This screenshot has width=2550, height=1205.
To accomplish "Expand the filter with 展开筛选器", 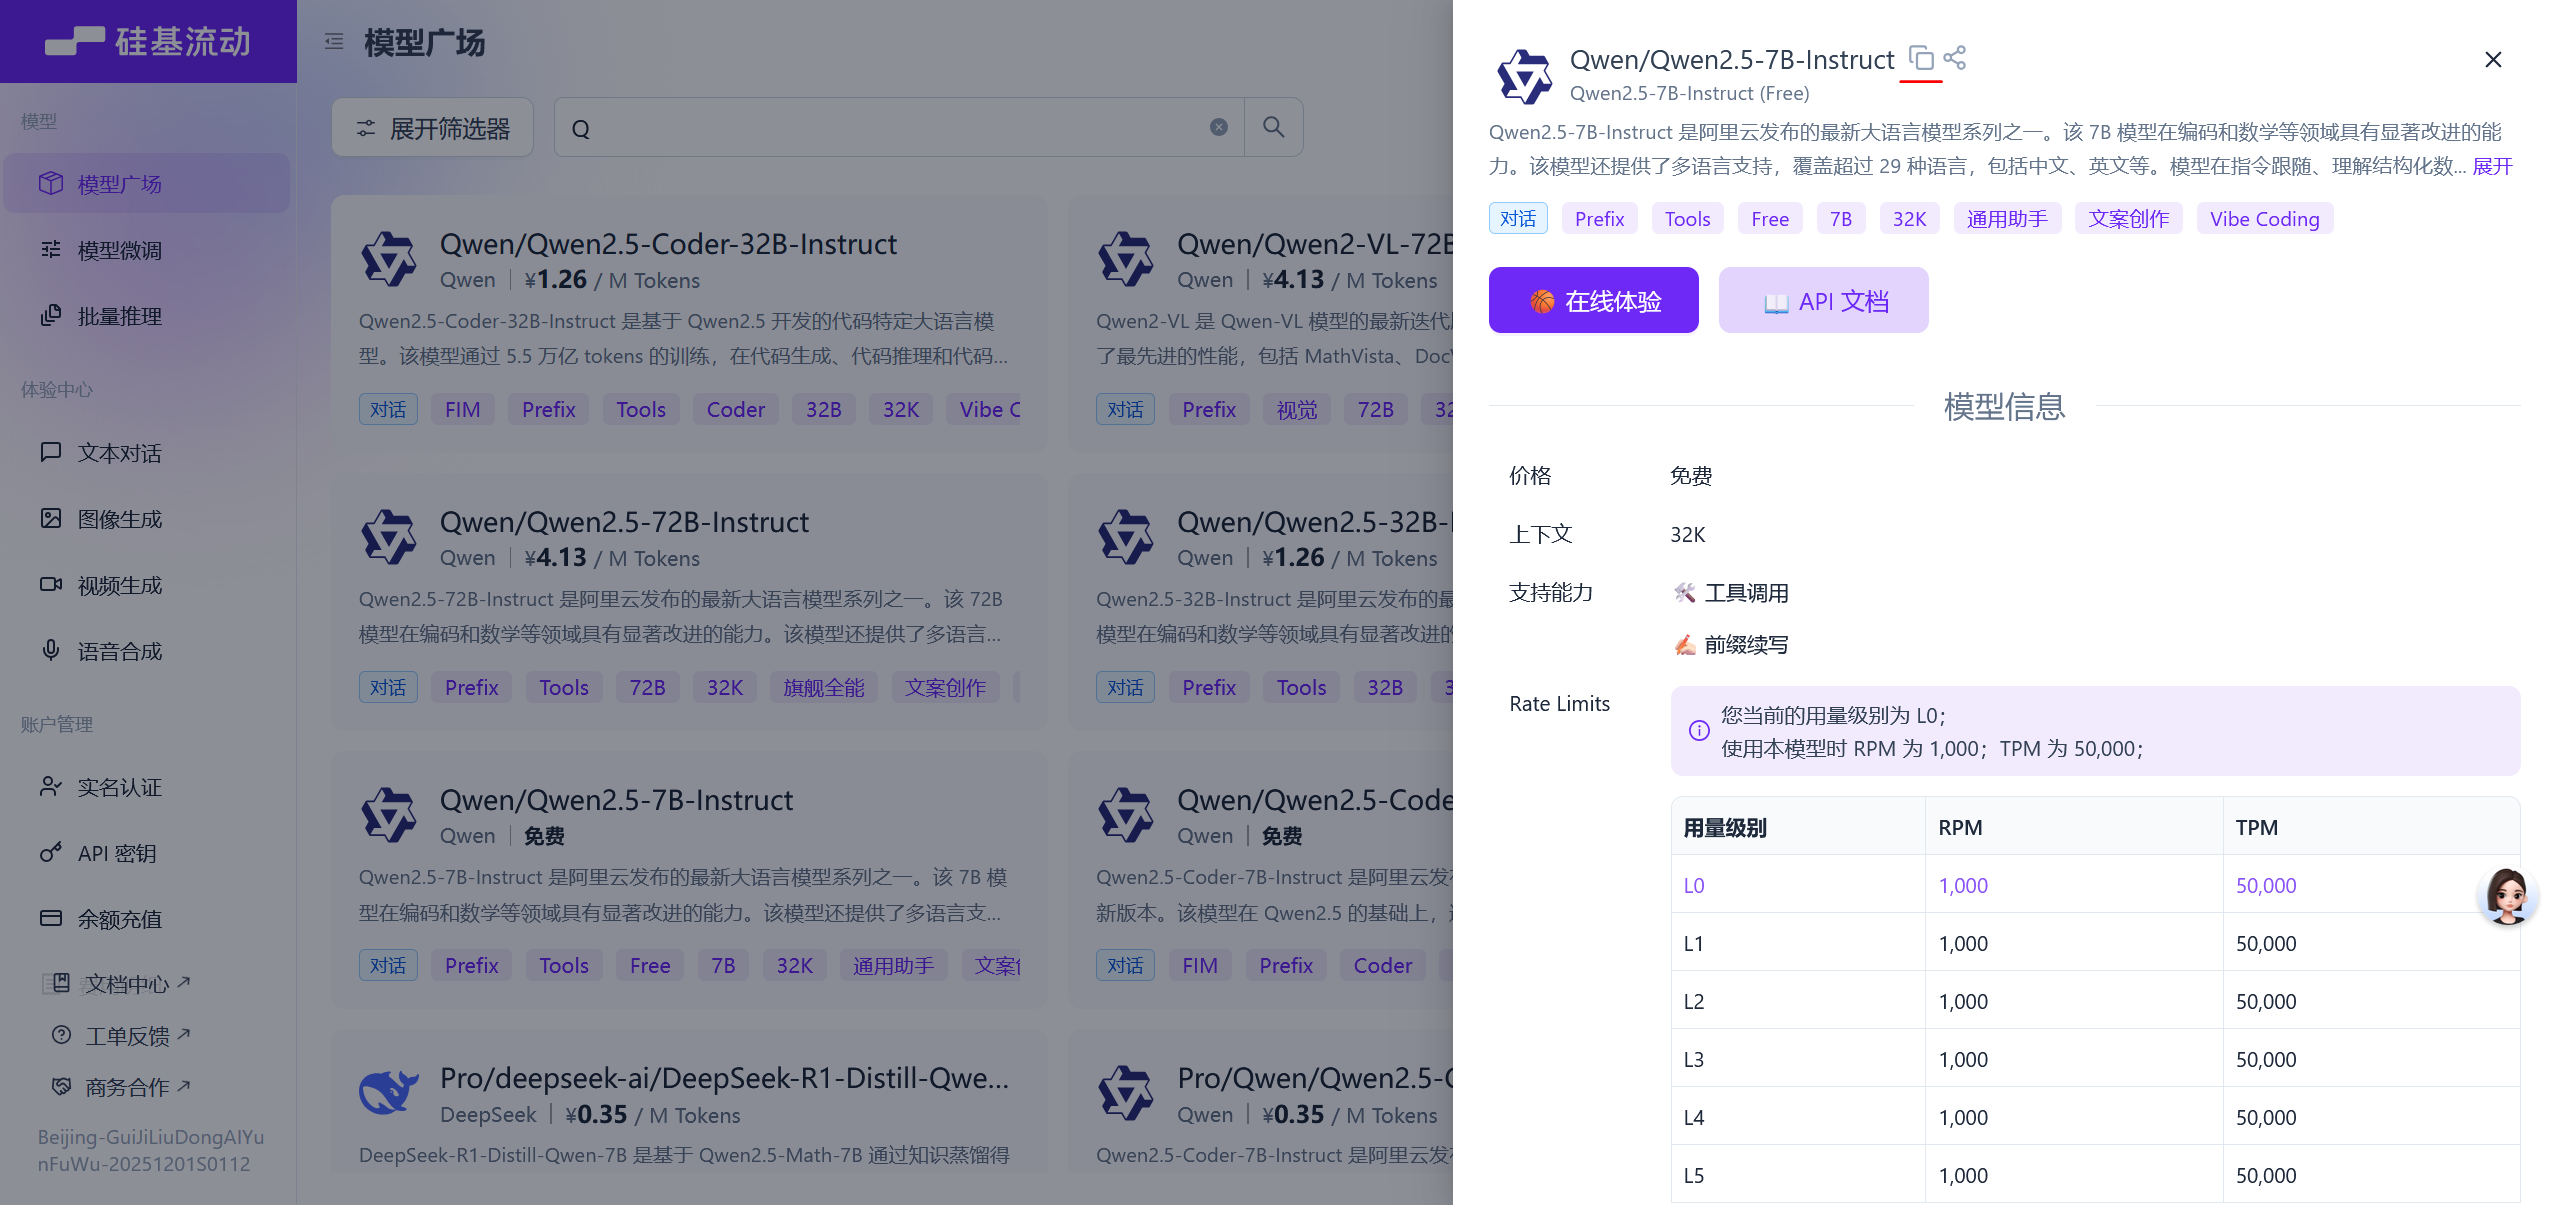I will [x=432, y=128].
